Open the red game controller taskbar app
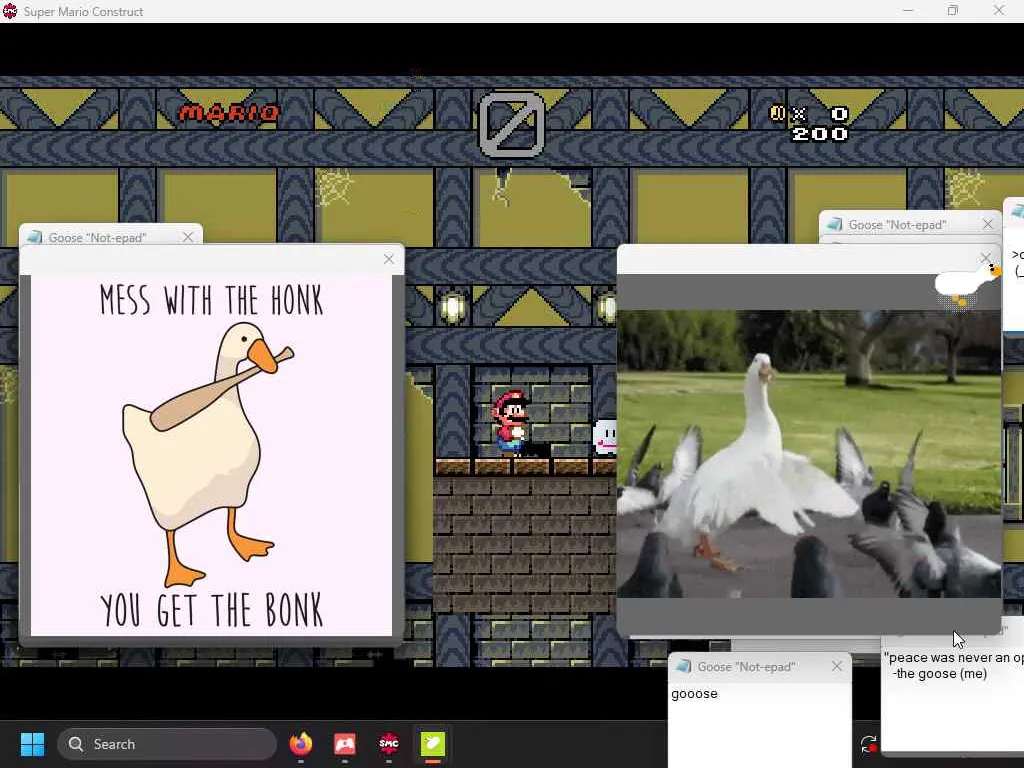 [x=345, y=744]
